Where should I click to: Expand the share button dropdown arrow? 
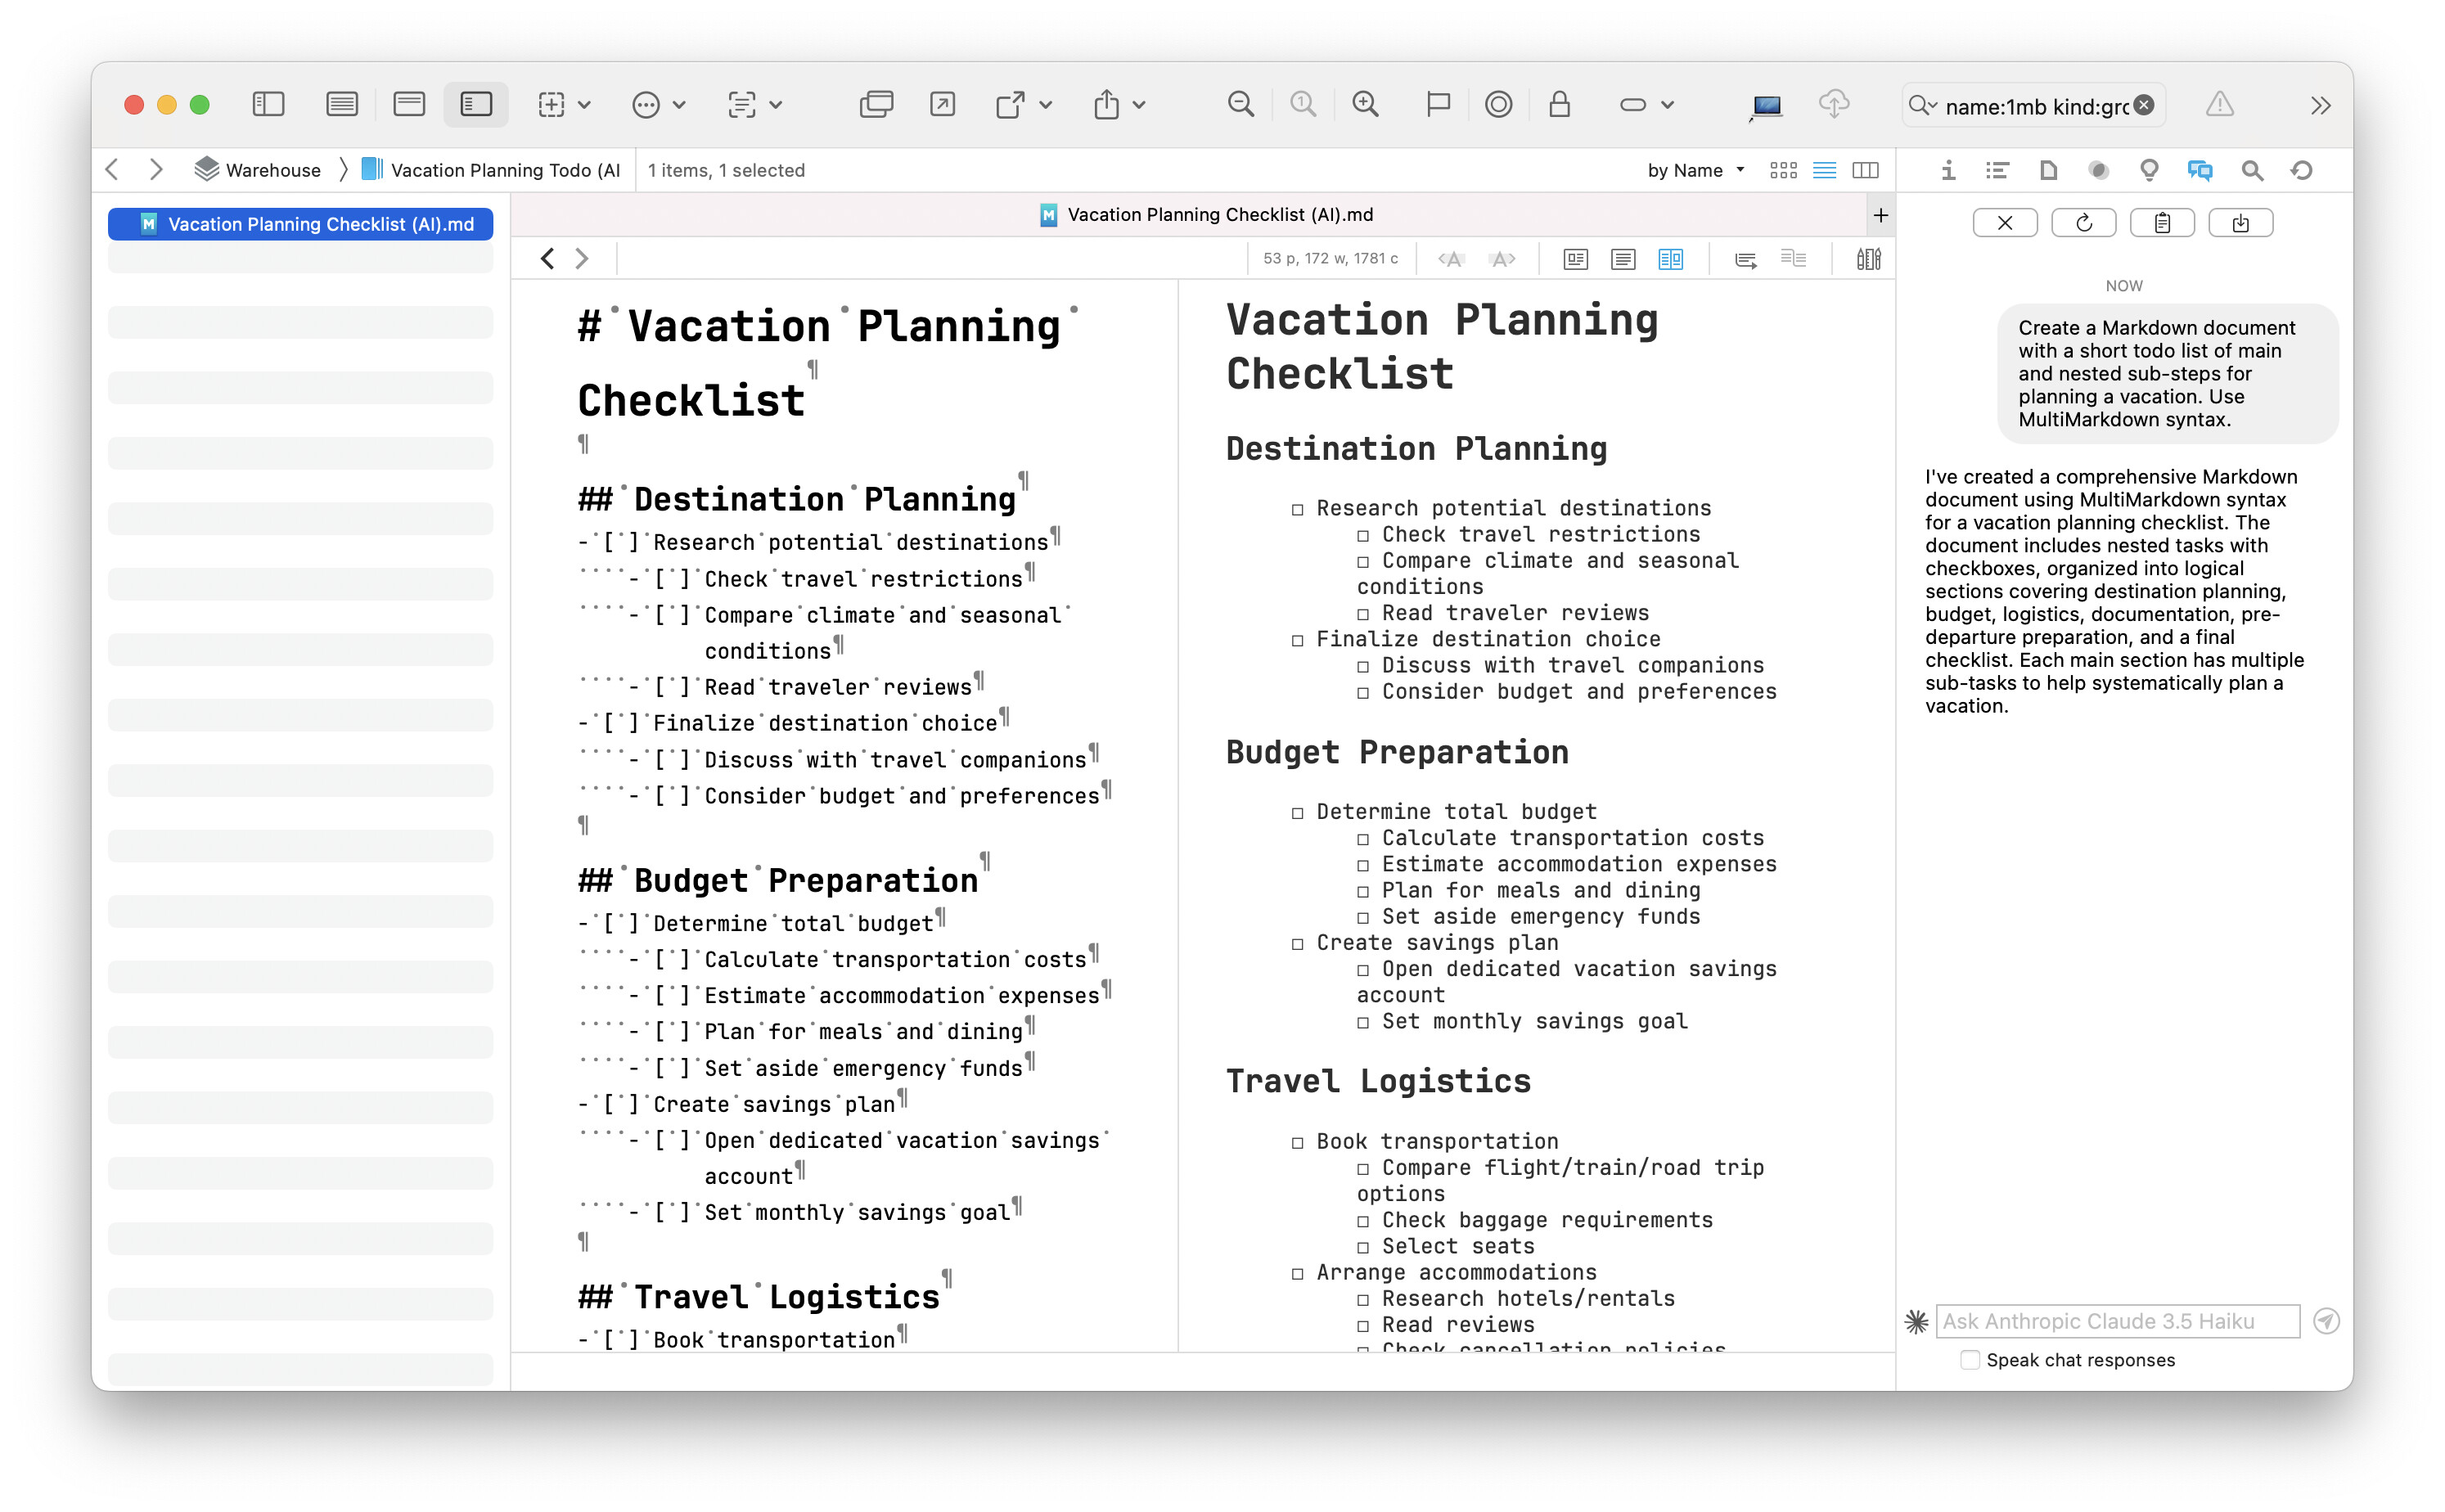(1139, 104)
